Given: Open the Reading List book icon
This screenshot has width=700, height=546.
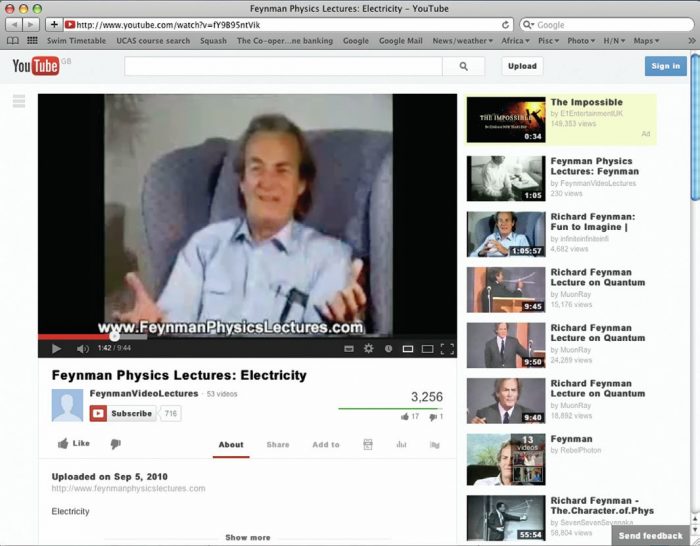Looking at the screenshot, I should point(13,41).
